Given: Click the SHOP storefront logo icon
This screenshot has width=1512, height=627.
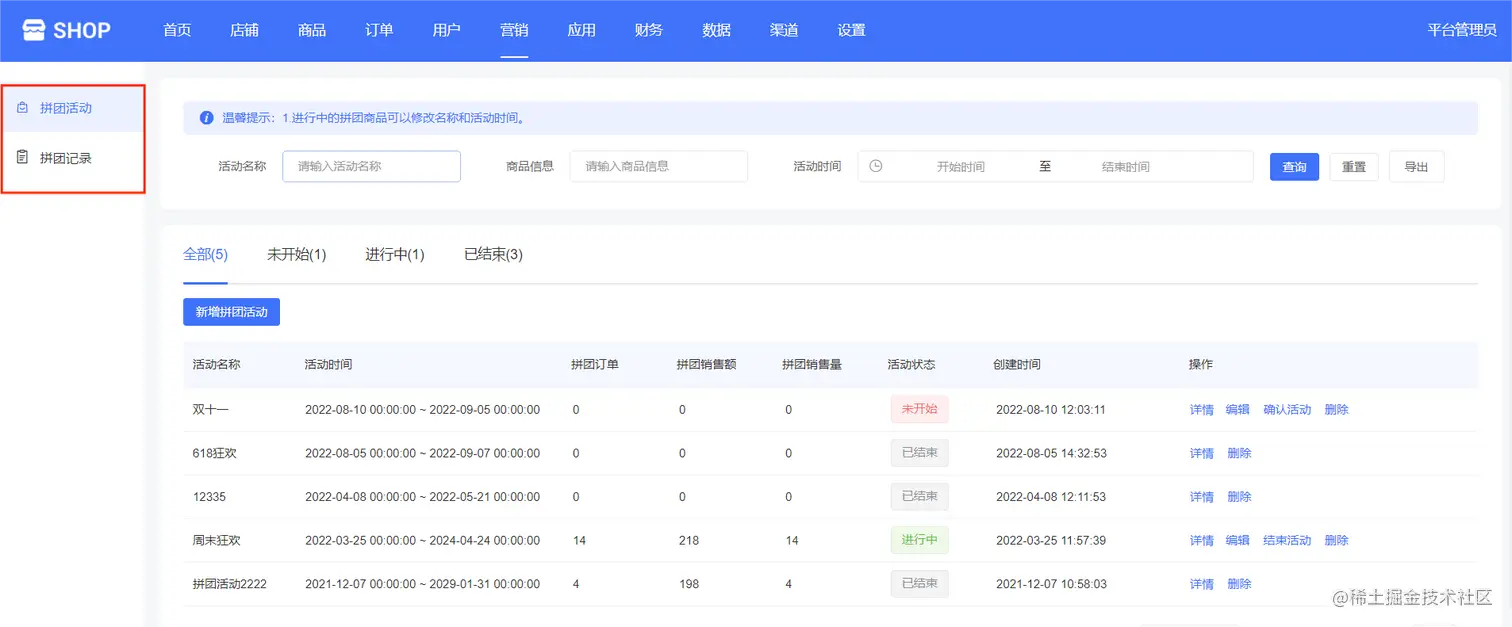Looking at the screenshot, I should 34,30.
